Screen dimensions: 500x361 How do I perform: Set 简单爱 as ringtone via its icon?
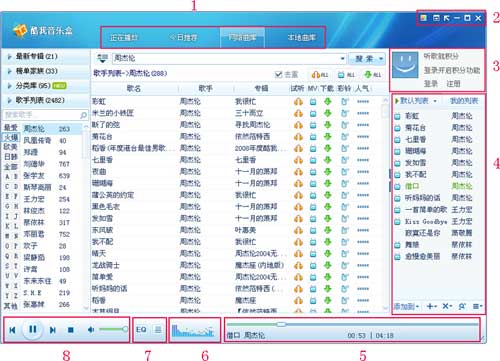345,277
